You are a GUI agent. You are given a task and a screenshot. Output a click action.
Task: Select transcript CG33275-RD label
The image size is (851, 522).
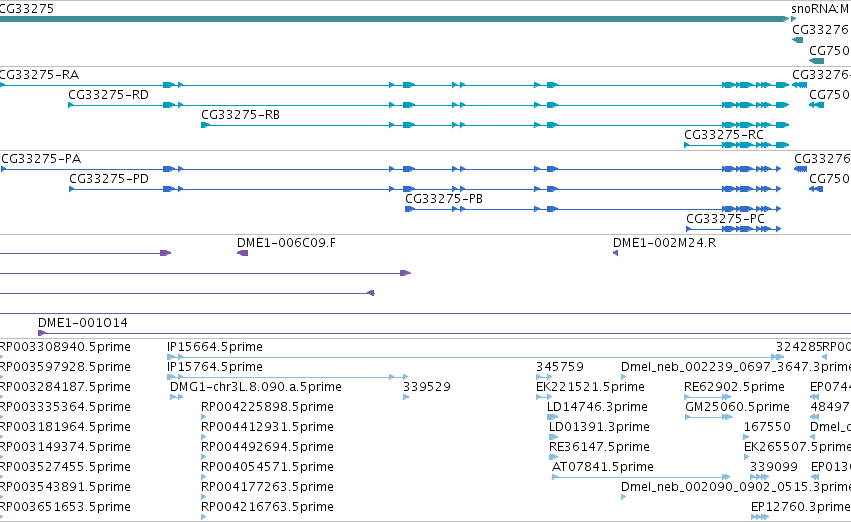click(109, 94)
